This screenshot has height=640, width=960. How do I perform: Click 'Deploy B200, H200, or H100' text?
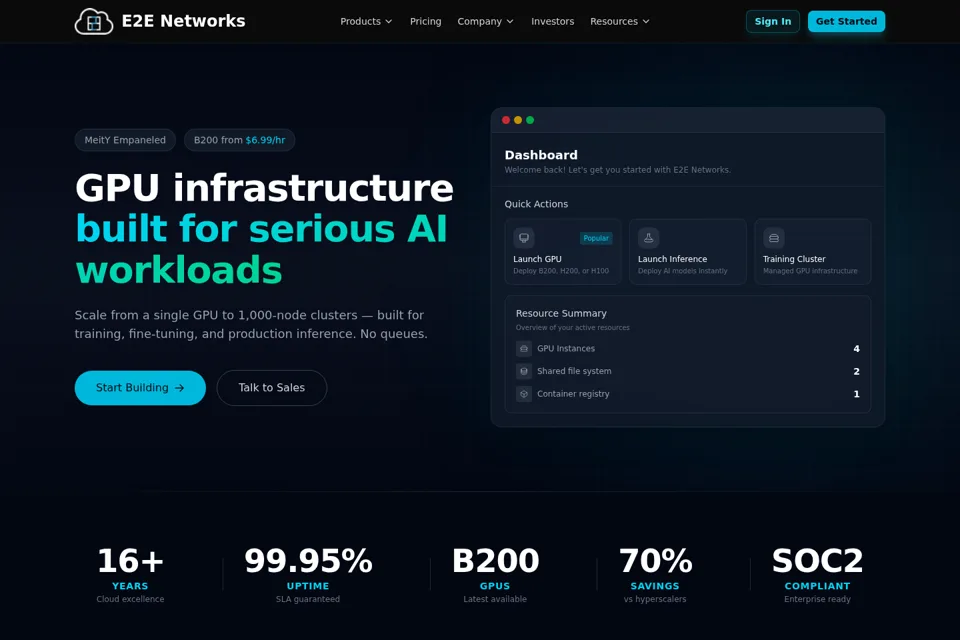(561, 271)
